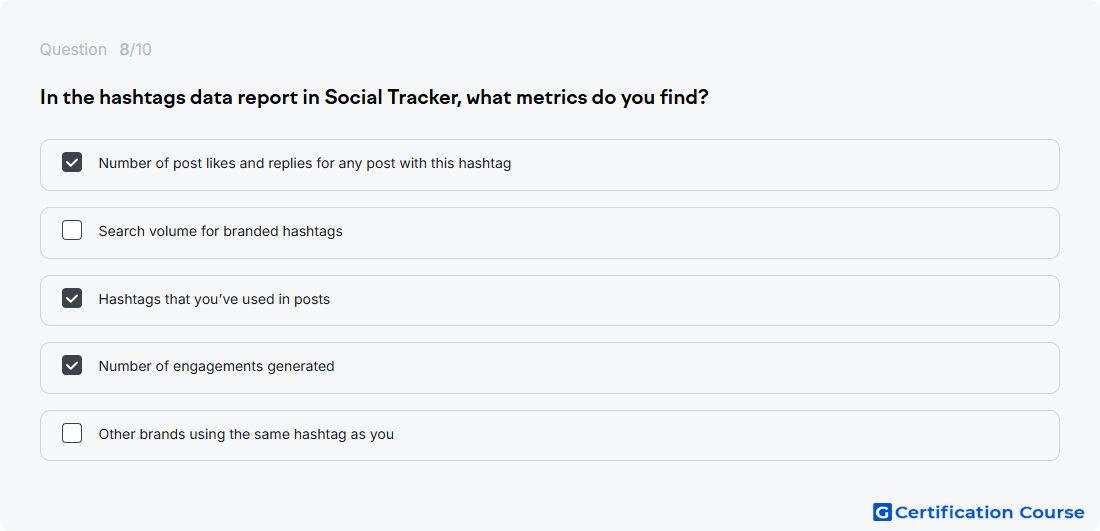
Task: Click empty area of 'Hashtags that you've used' card
Action: point(702,300)
